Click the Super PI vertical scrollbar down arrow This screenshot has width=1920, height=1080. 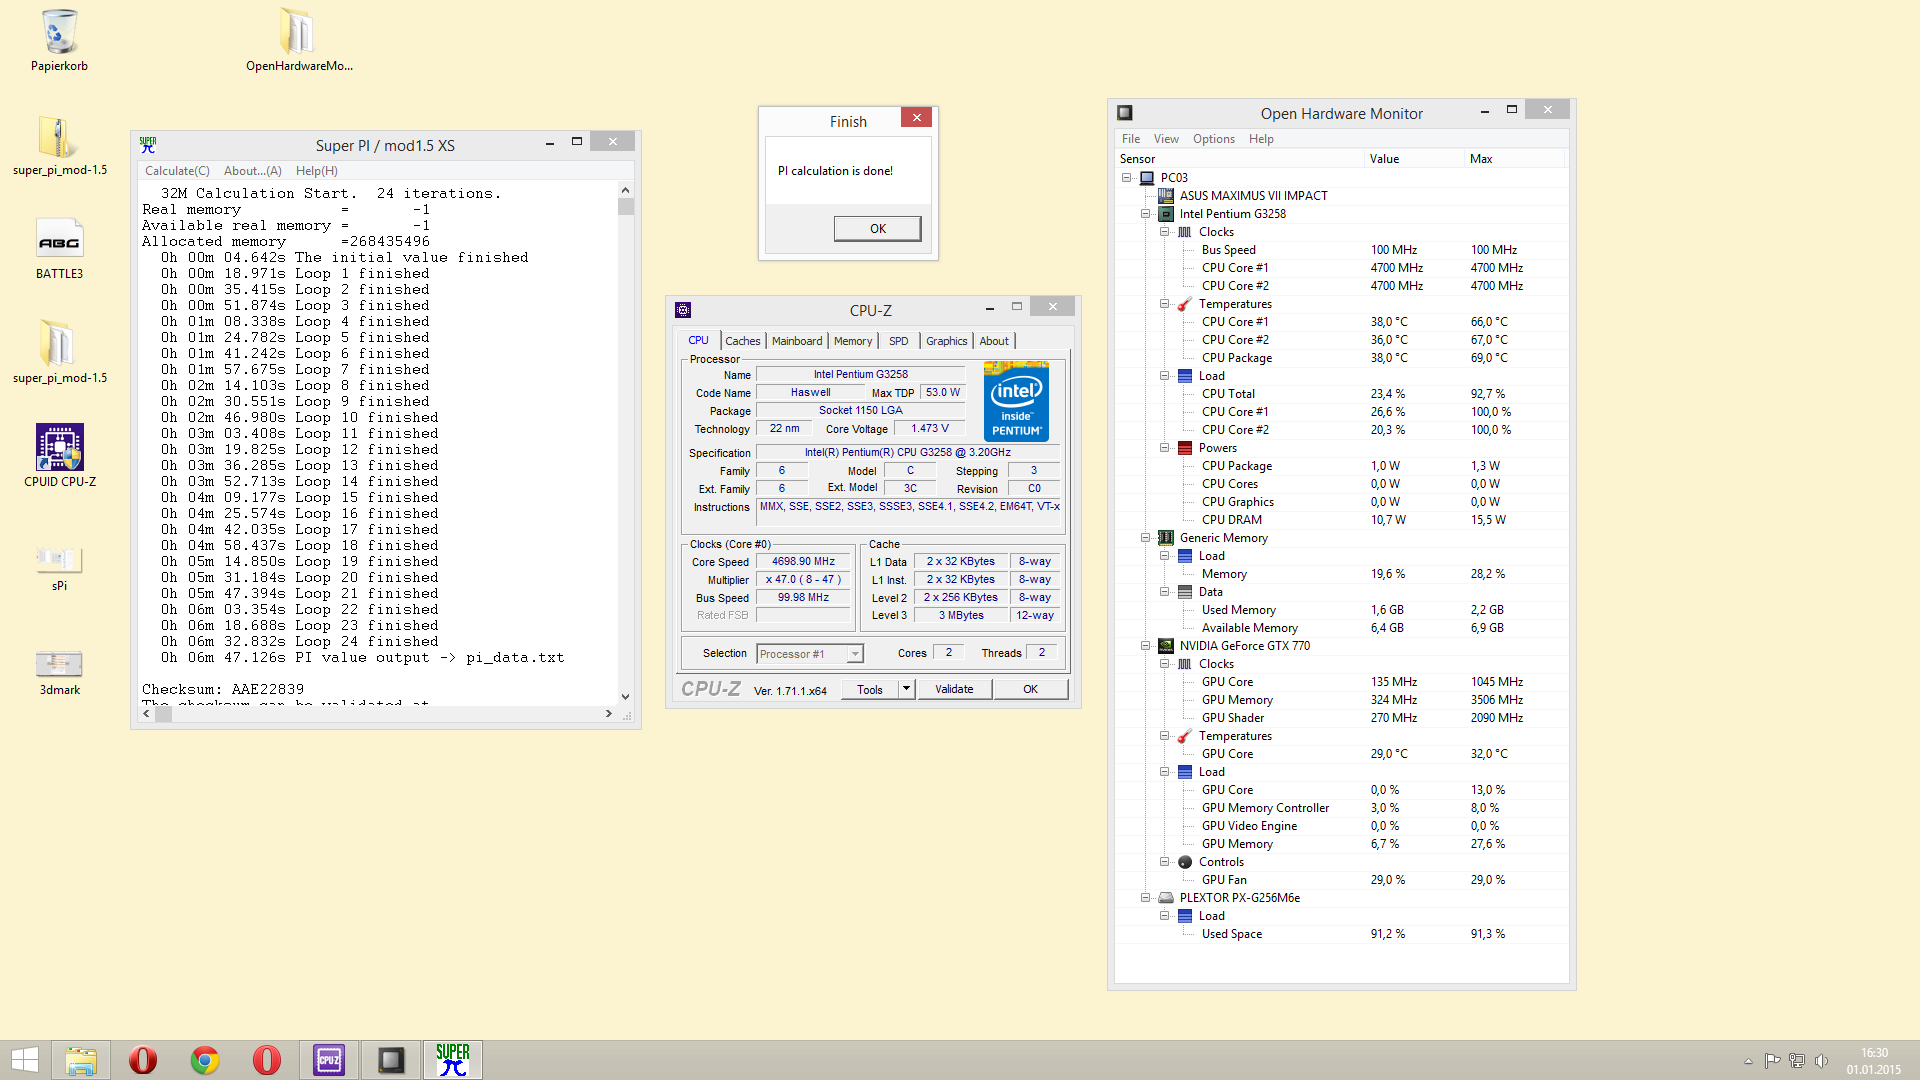(625, 697)
